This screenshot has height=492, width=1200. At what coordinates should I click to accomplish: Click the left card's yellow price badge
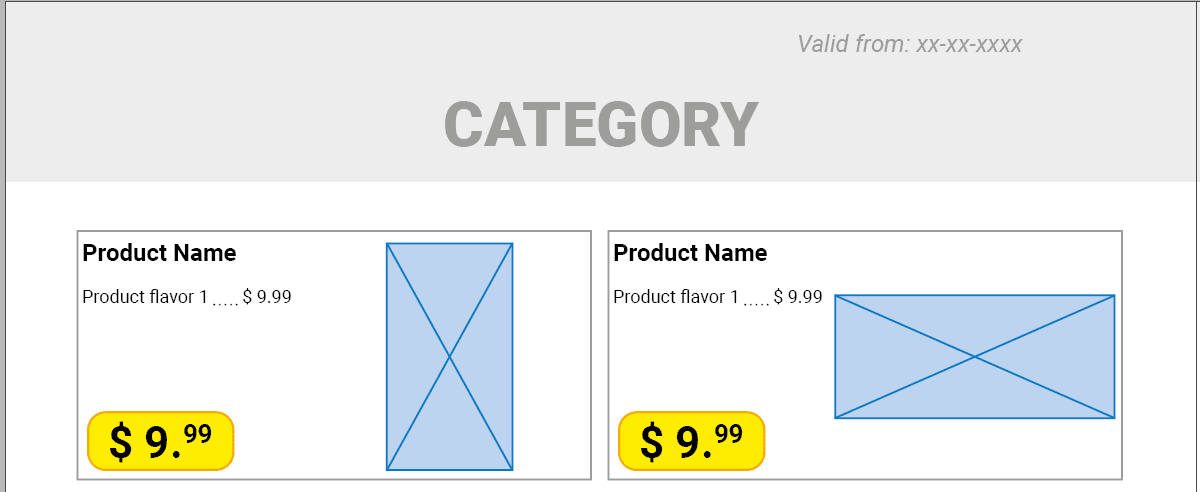pos(160,441)
